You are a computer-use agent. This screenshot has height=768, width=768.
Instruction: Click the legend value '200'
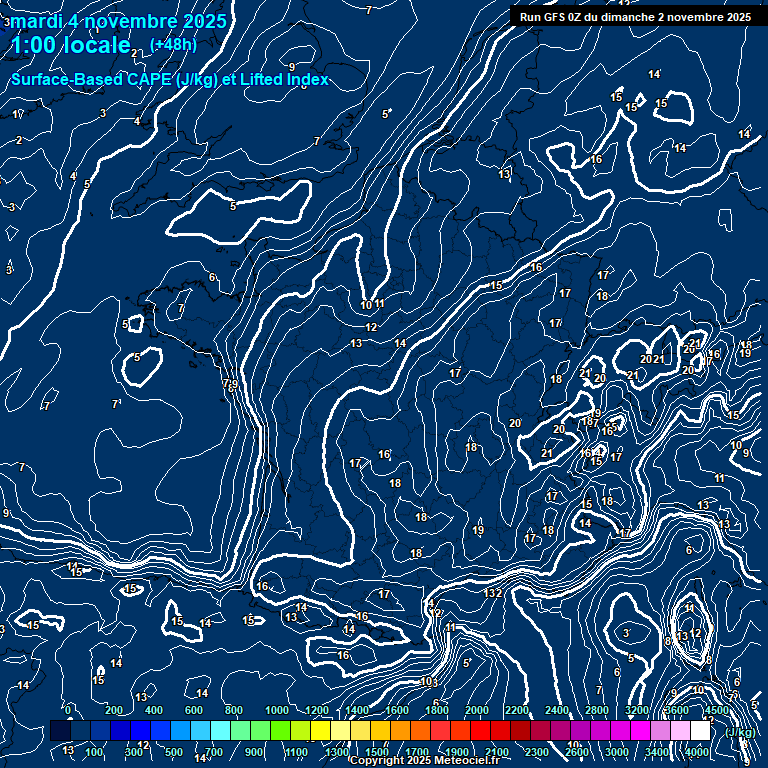114,710
